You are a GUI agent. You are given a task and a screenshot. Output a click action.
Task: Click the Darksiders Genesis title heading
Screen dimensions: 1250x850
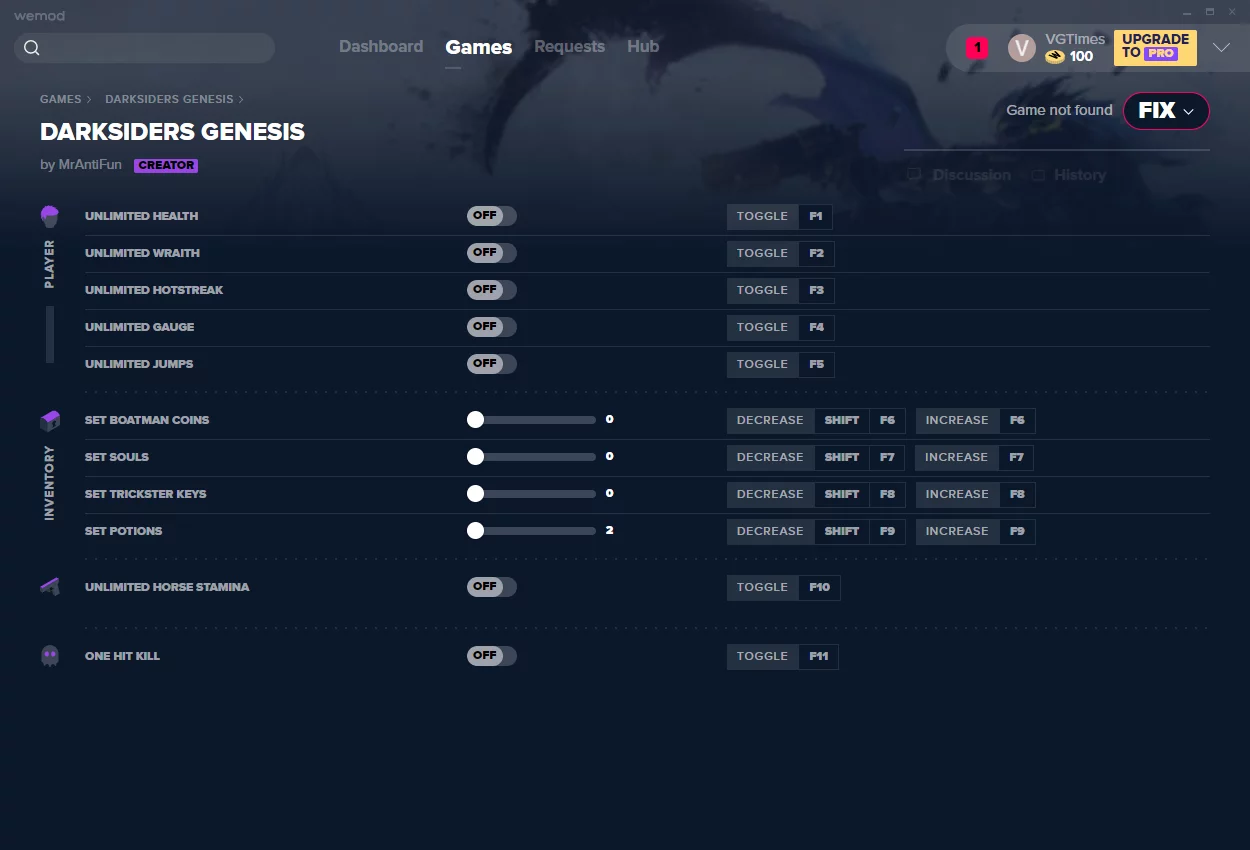172,132
